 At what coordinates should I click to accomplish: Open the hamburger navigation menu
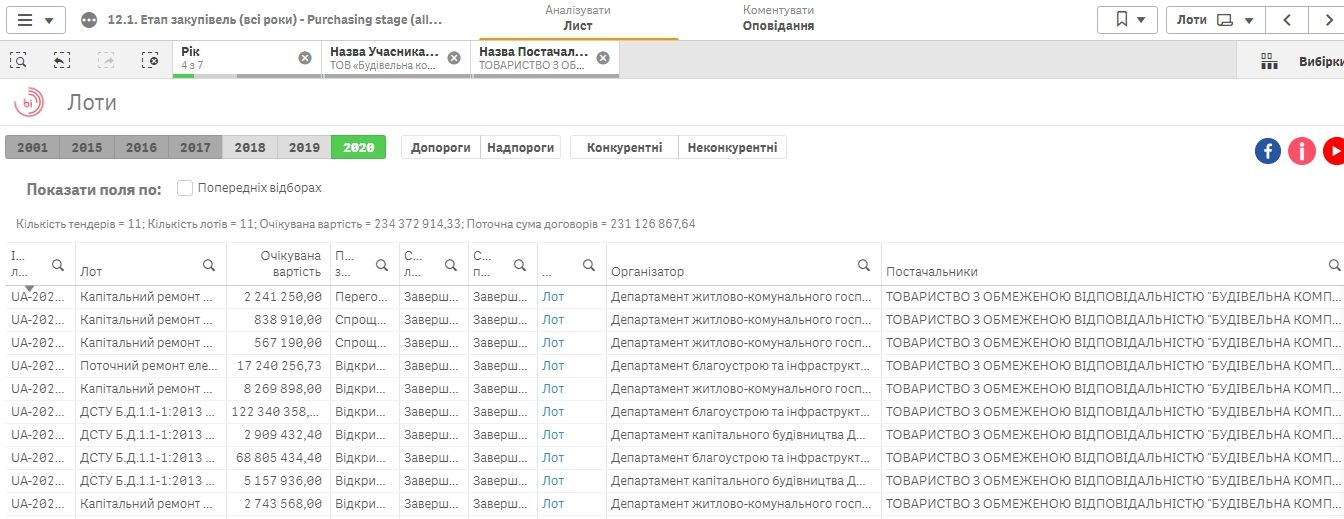click(x=36, y=20)
